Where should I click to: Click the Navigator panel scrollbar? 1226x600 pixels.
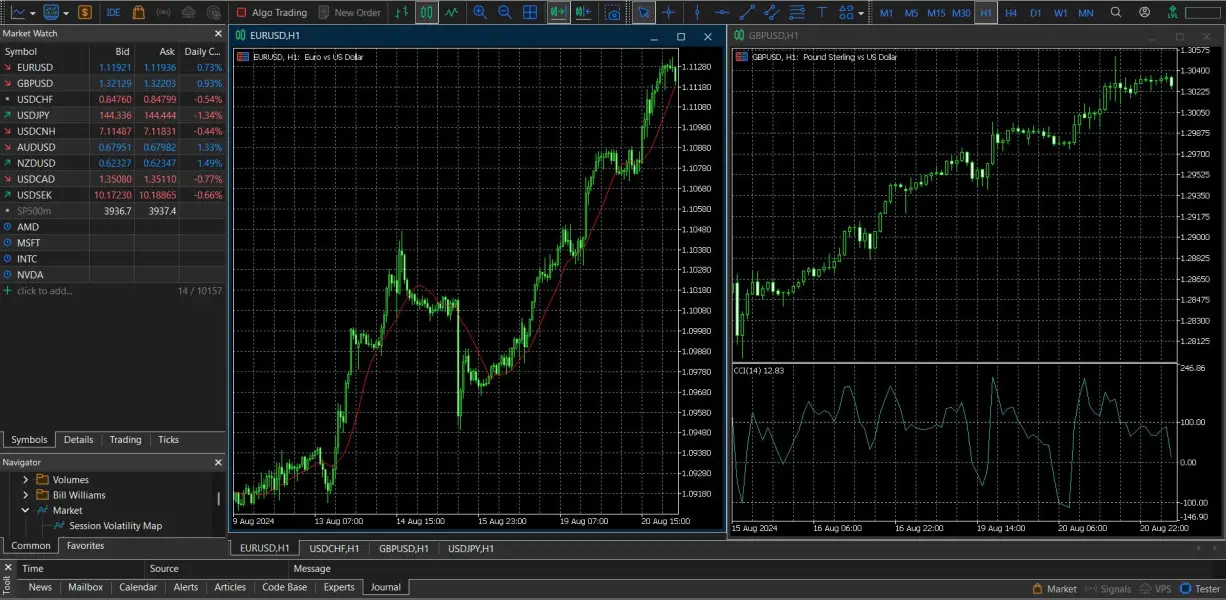coord(219,498)
